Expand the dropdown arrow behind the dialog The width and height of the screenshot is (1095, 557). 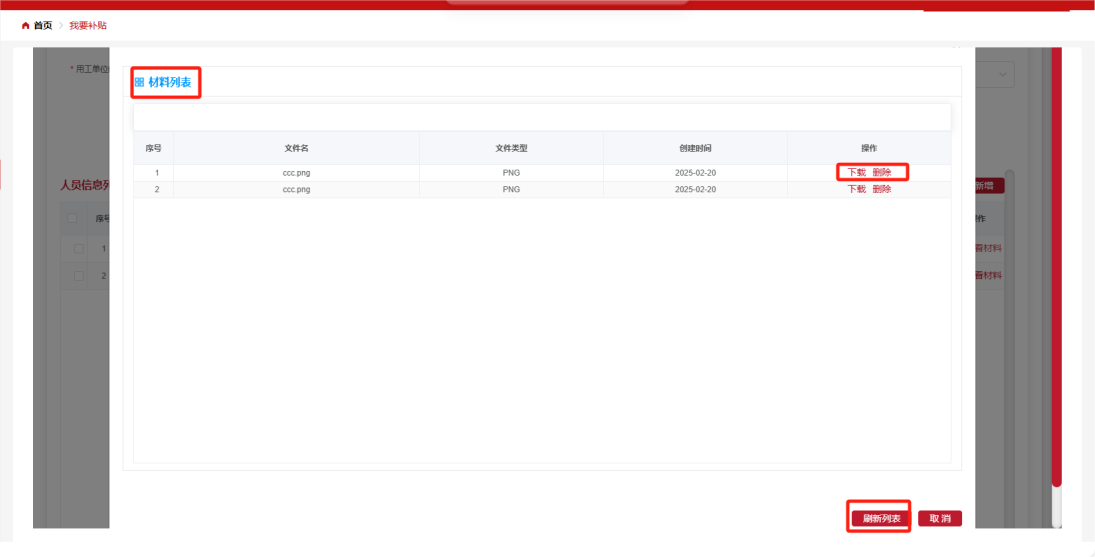click(1003, 75)
